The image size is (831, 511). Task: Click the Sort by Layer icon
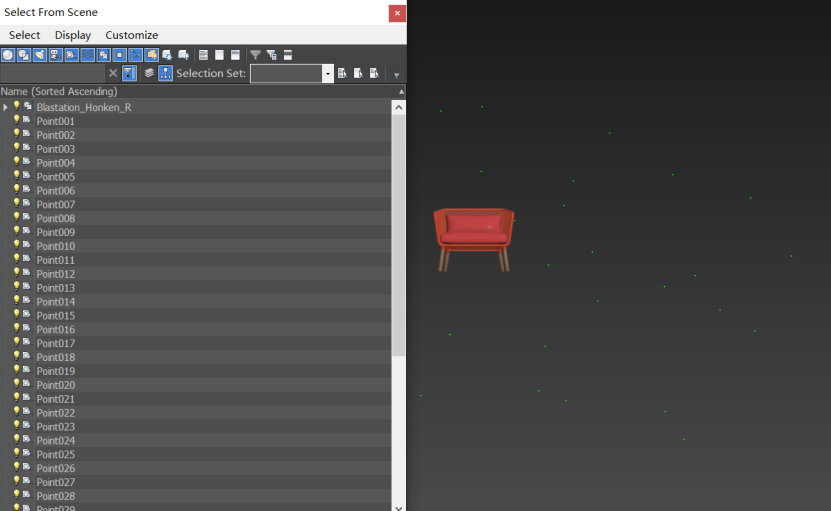point(149,73)
